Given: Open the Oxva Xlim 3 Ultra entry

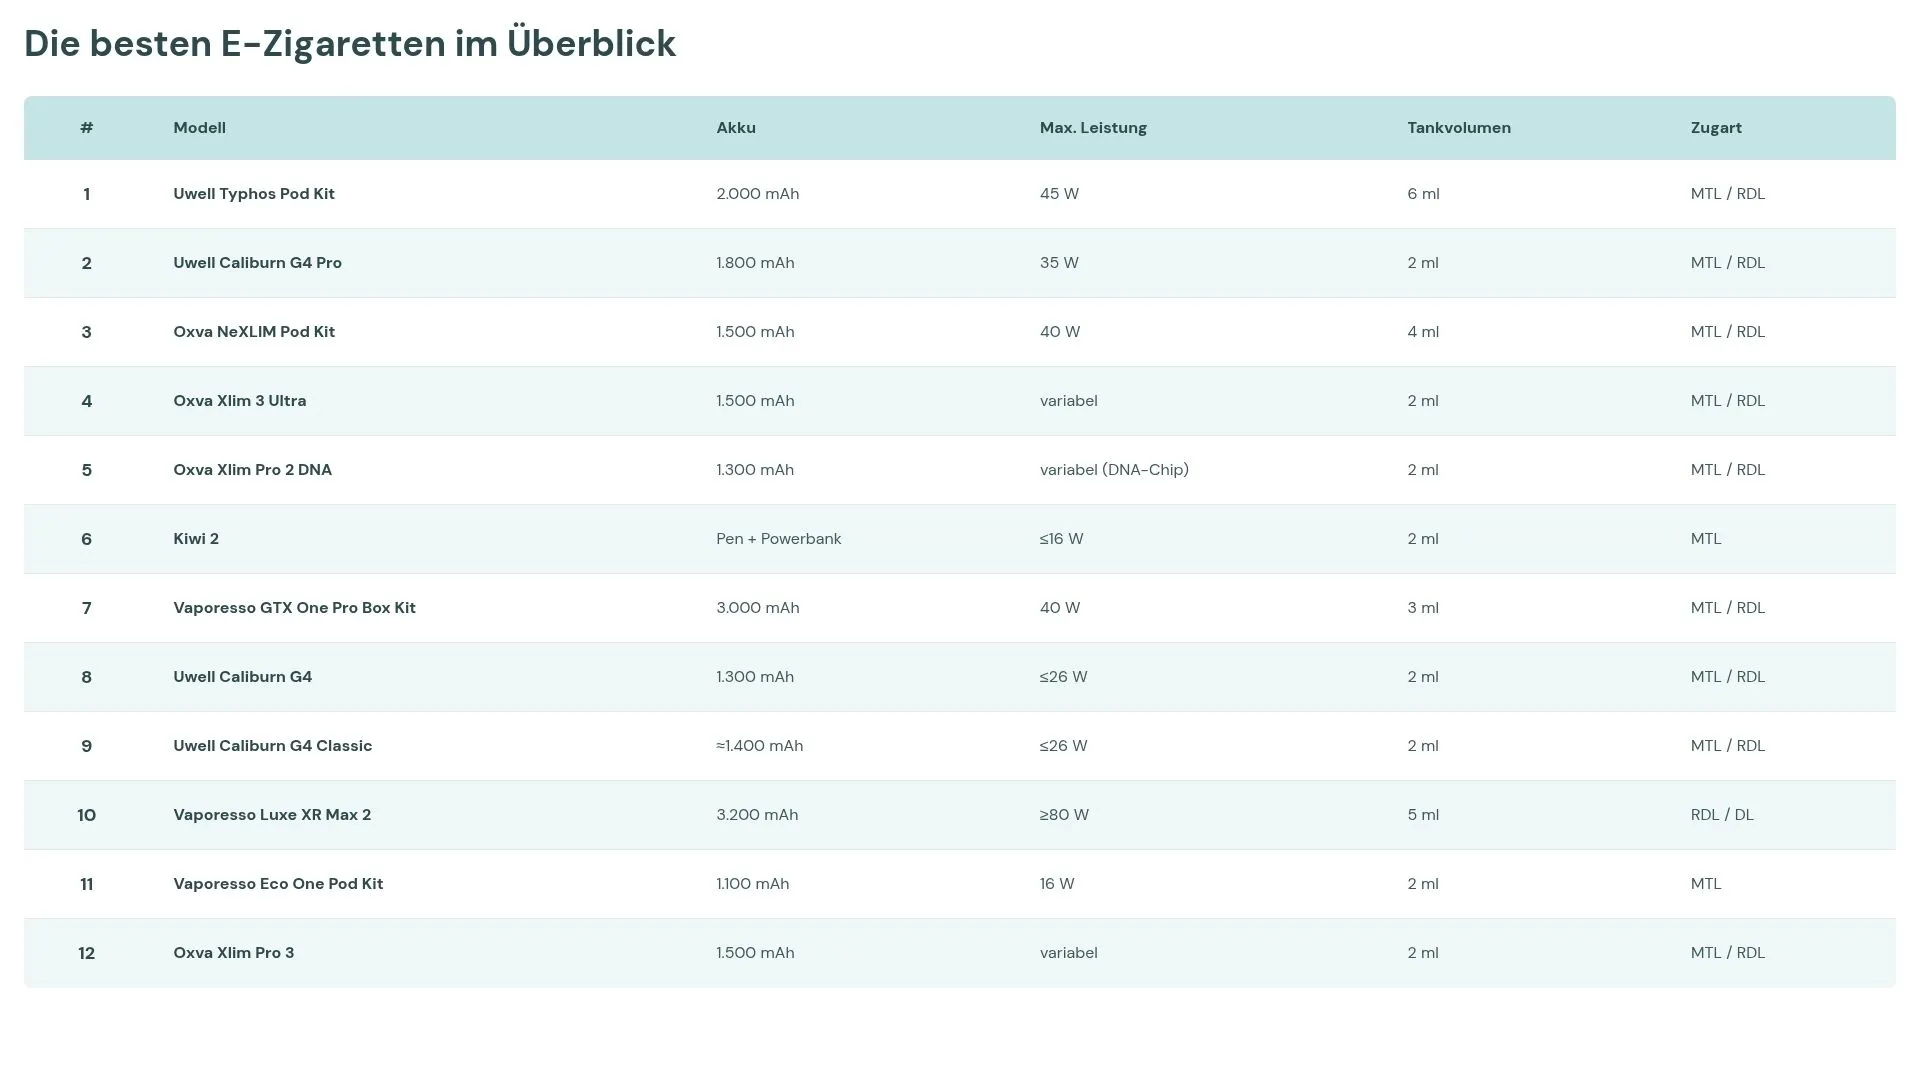Looking at the screenshot, I should click(x=240, y=400).
